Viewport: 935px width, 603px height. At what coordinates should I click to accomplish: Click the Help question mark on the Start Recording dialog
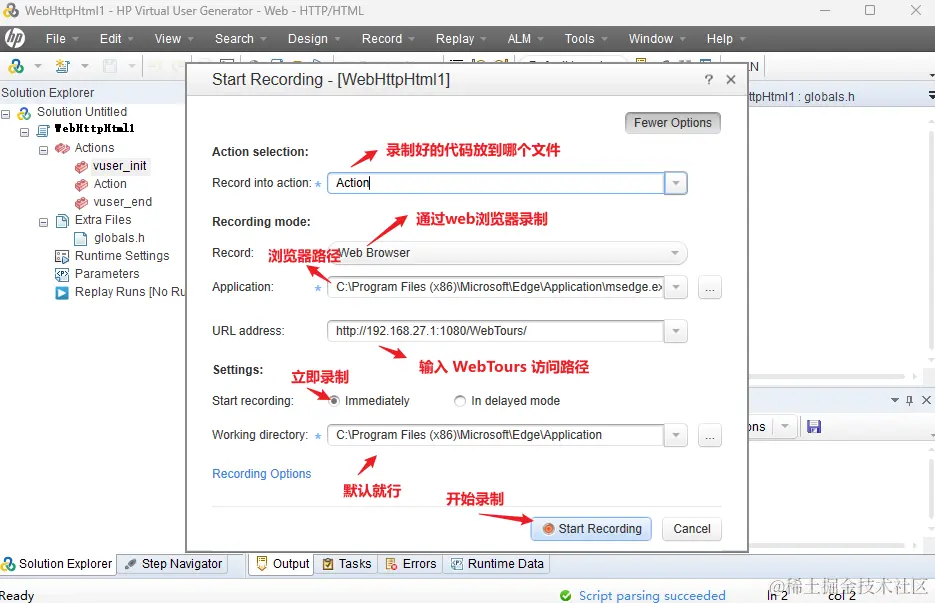click(708, 79)
